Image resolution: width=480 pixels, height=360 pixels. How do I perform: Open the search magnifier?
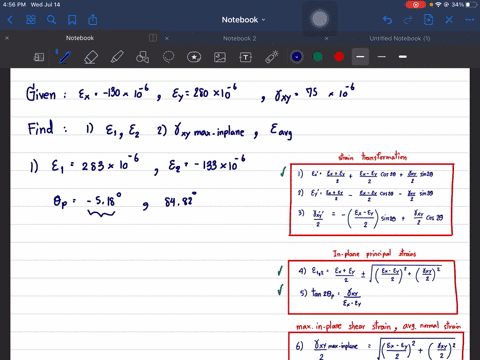(51, 20)
